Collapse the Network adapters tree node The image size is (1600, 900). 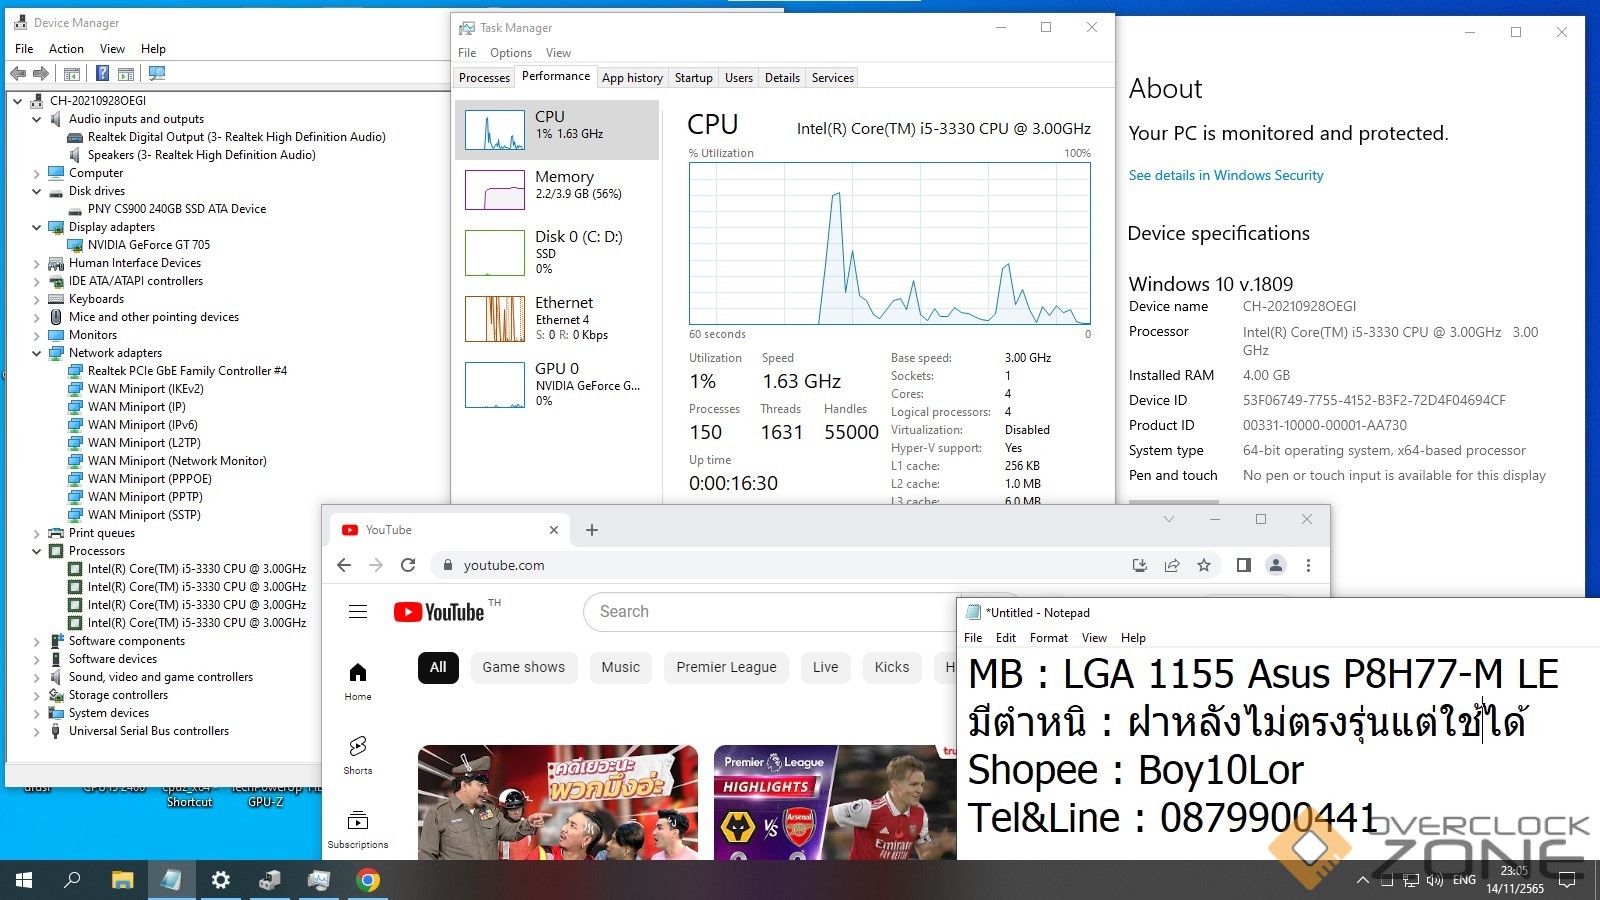(37, 353)
